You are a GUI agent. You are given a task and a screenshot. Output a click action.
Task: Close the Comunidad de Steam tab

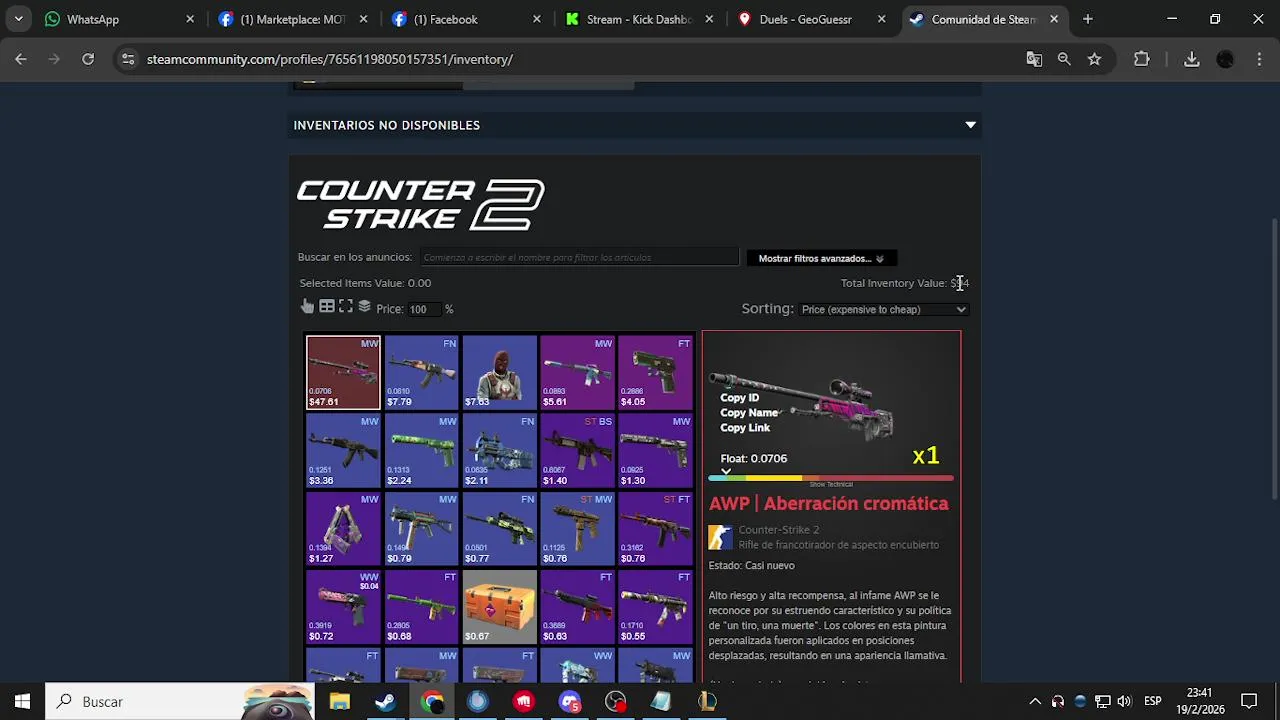tap(1054, 19)
